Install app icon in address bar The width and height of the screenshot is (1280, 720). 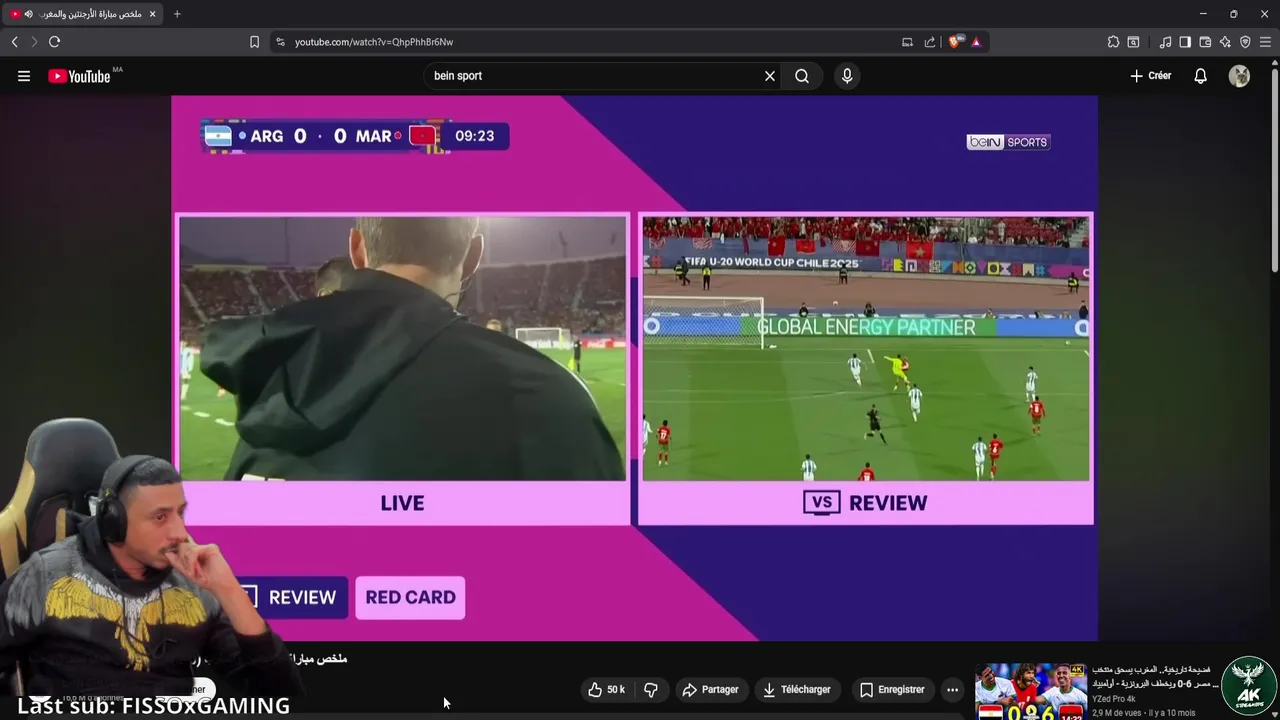907,42
